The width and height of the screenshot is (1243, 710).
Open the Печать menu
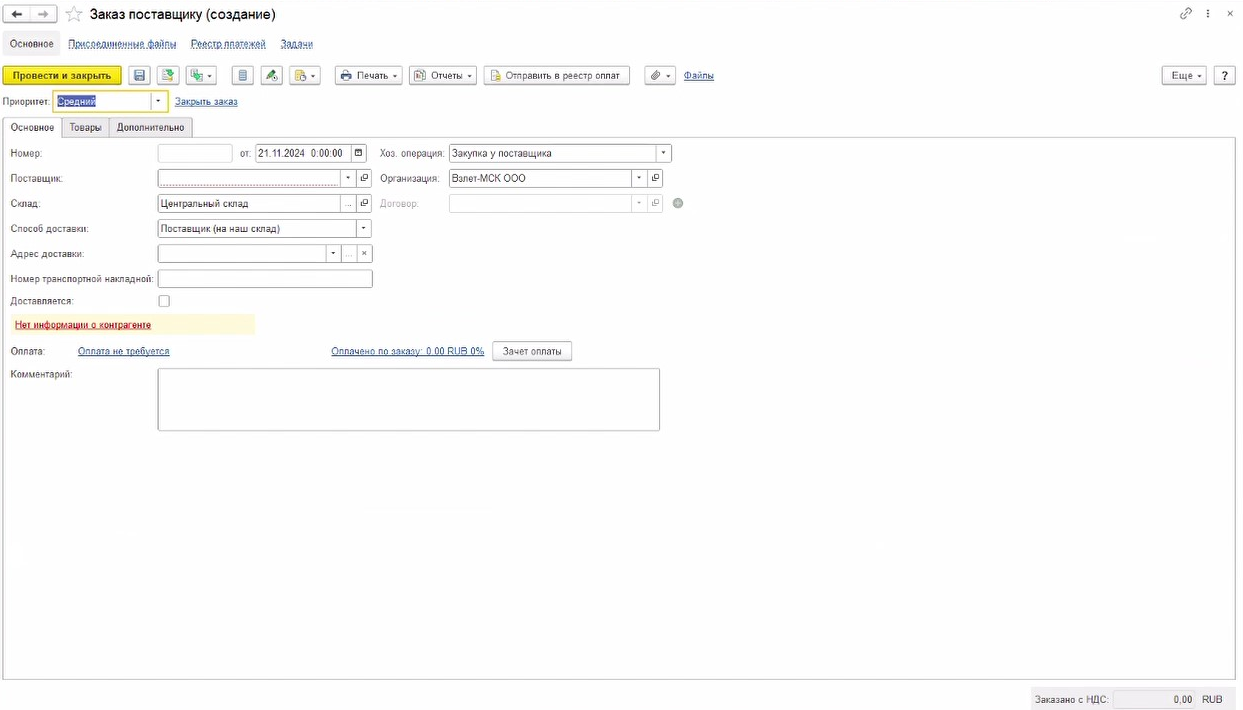(x=368, y=75)
